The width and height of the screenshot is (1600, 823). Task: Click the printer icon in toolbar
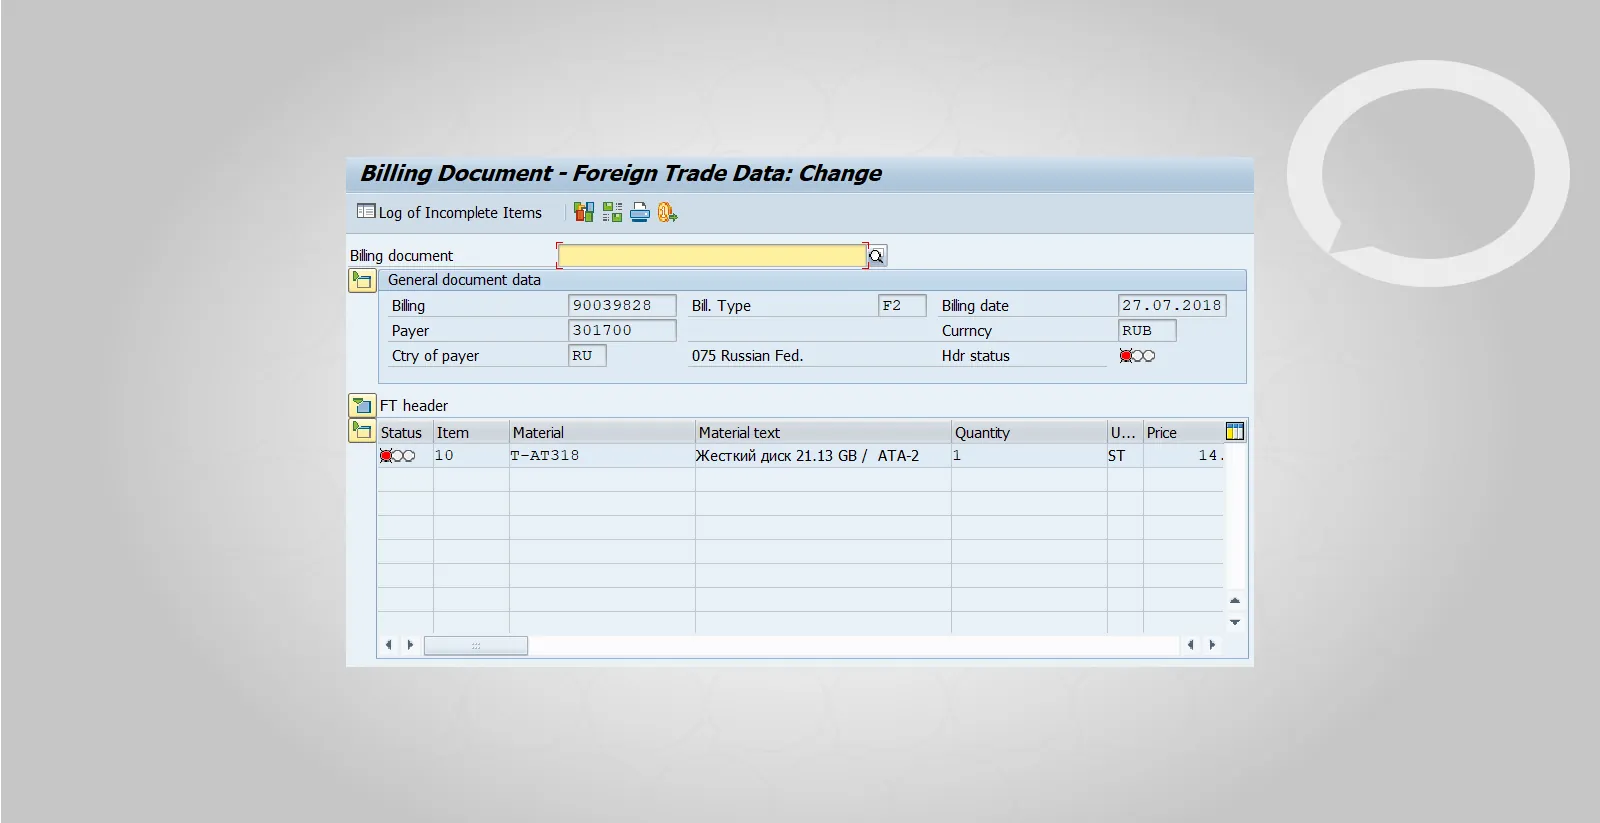[x=640, y=212]
